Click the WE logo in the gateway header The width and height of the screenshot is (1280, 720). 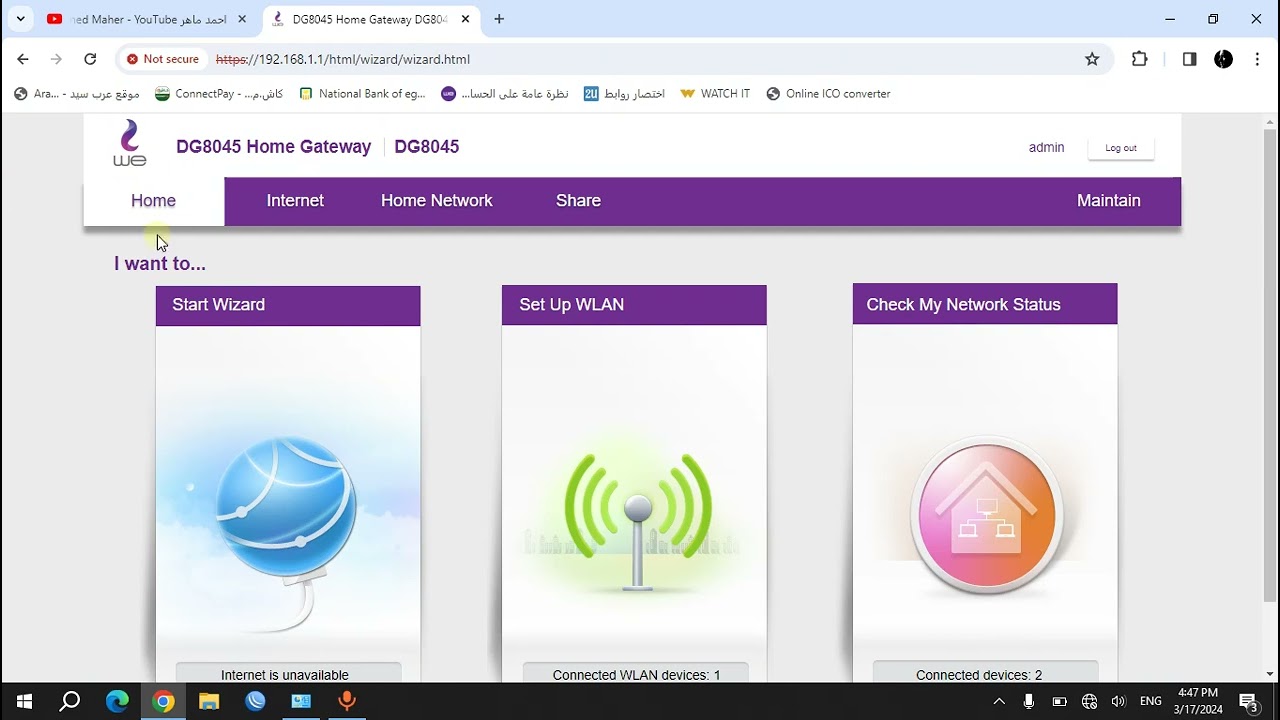pos(129,144)
